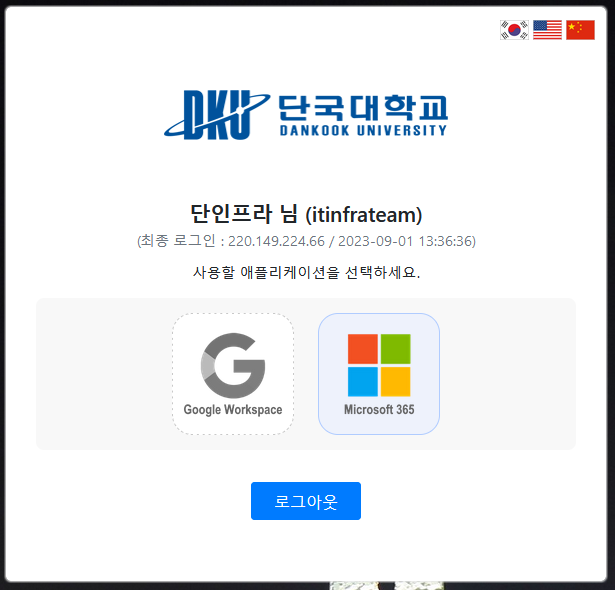Select the user name text 단인프라 님 (itinfrateam)

(x=306, y=215)
